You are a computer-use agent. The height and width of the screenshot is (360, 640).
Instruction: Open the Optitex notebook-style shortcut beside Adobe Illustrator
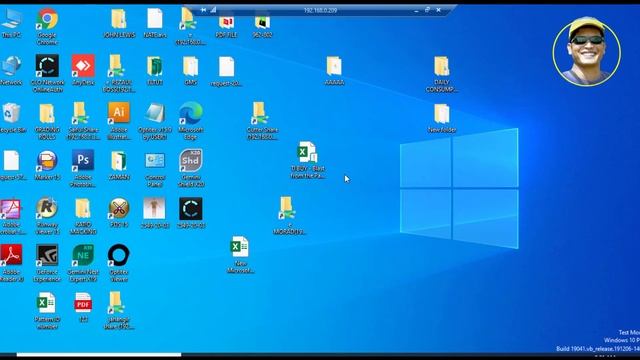tap(155, 113)
